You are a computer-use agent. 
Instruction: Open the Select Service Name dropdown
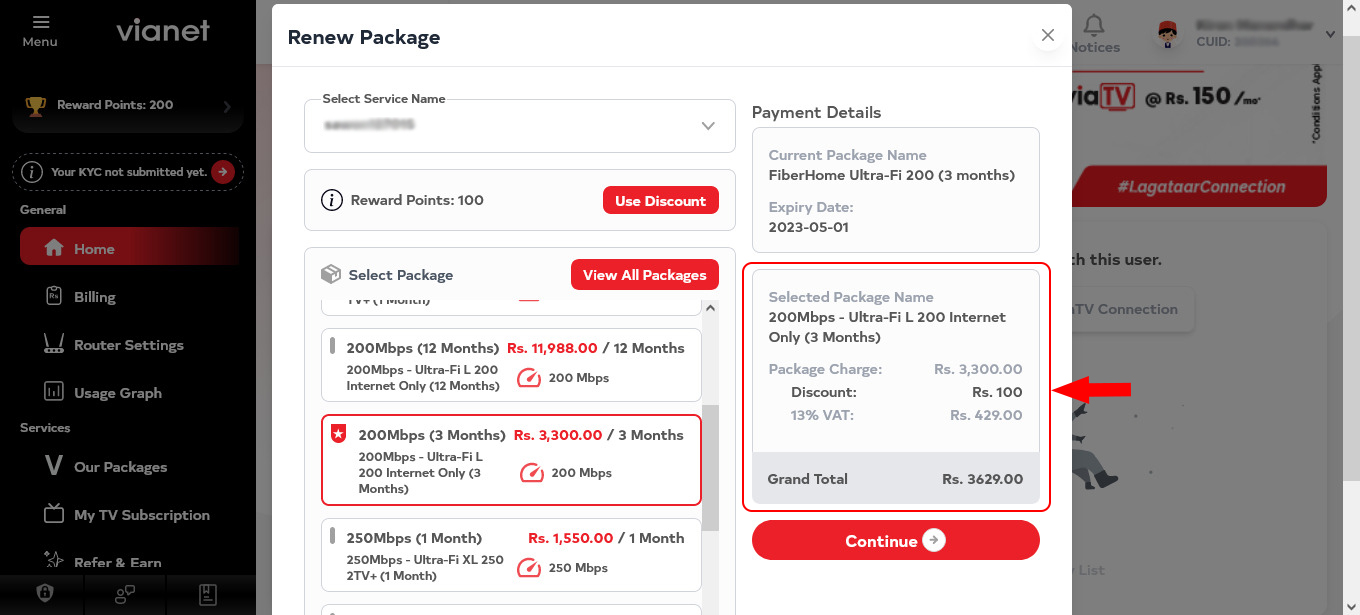pos(519,126)
